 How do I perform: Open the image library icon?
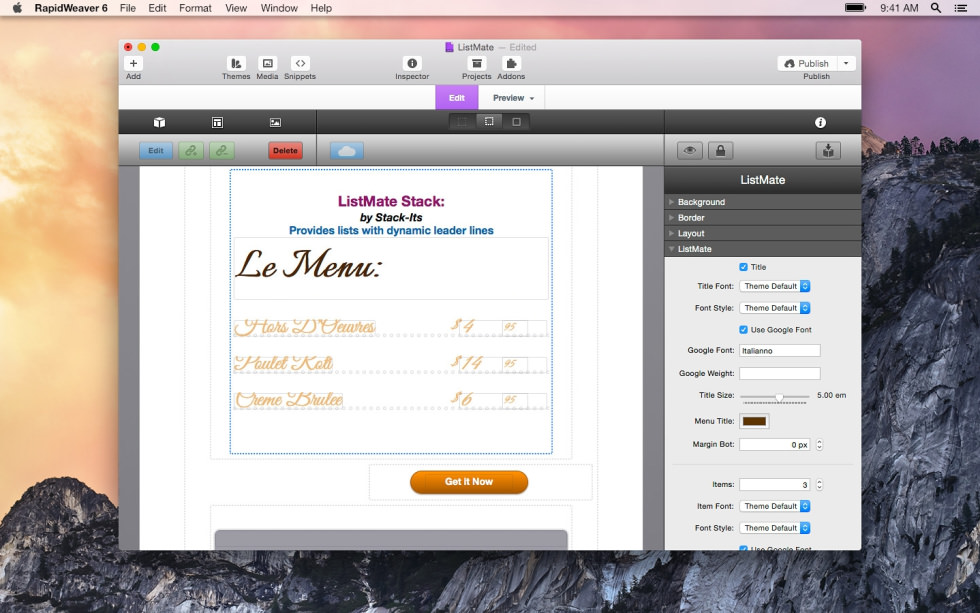coord(275,122)
